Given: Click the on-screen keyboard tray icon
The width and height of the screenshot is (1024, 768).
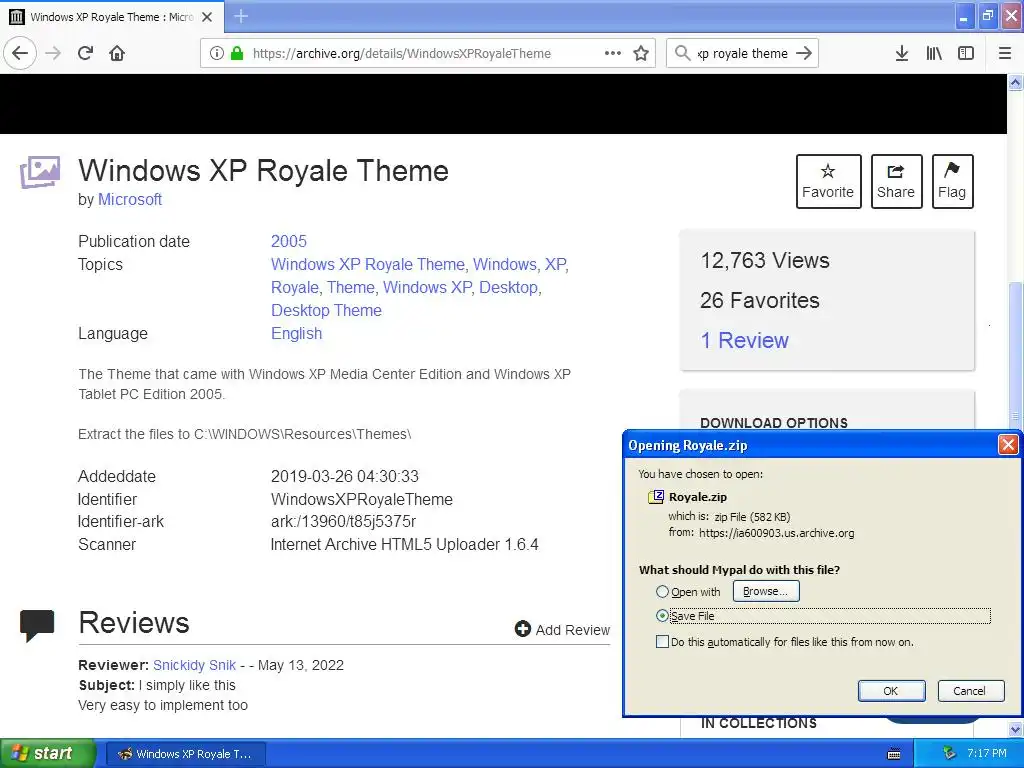Looking at the screenshot, I should (x=895, y=754).
